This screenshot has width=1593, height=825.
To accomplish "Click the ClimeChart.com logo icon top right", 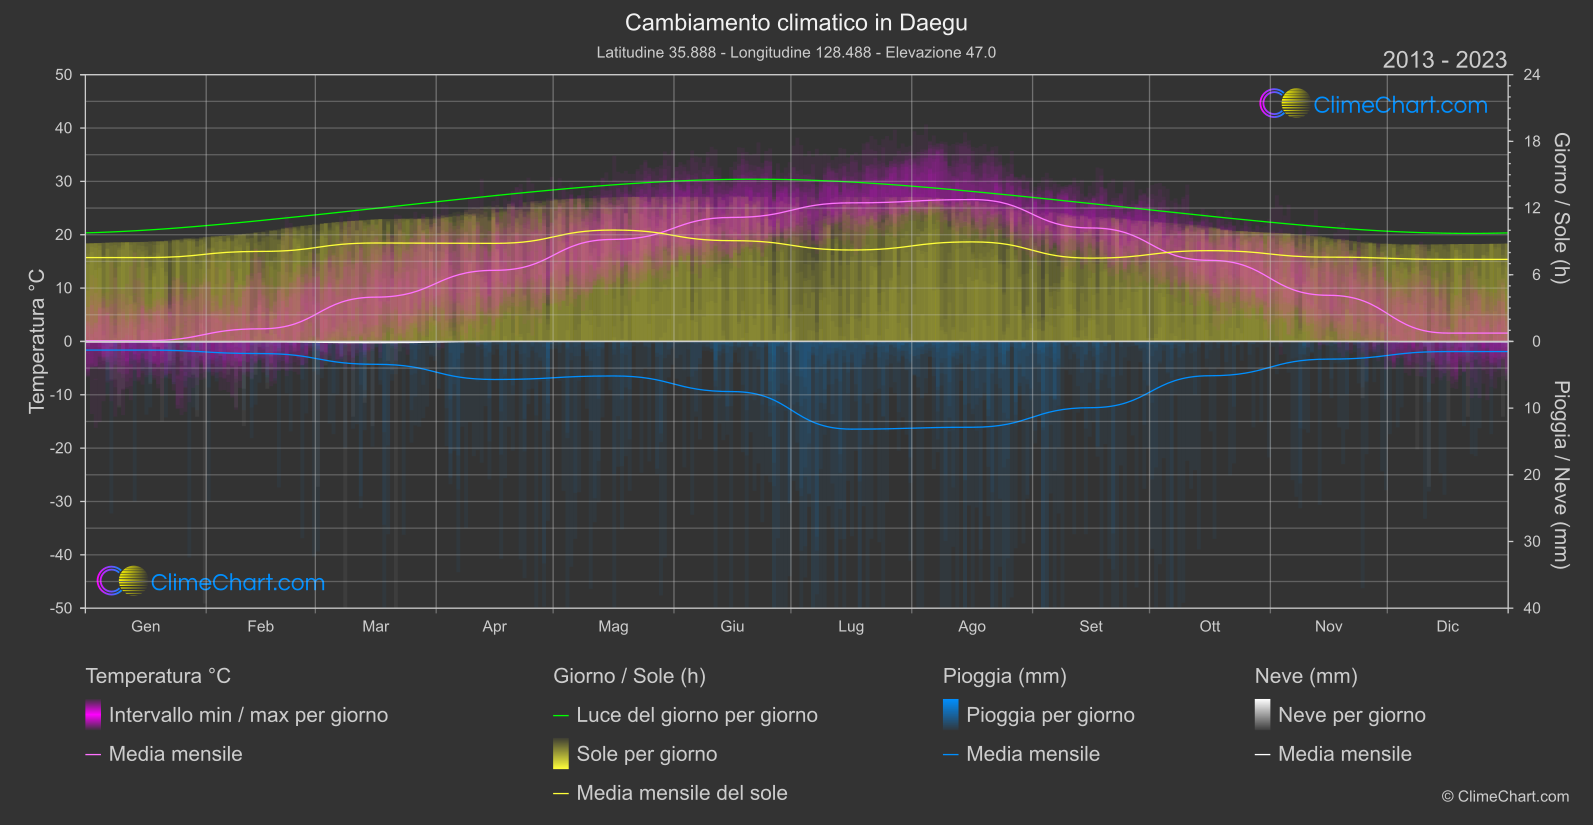I will (x=1285, y=103).
